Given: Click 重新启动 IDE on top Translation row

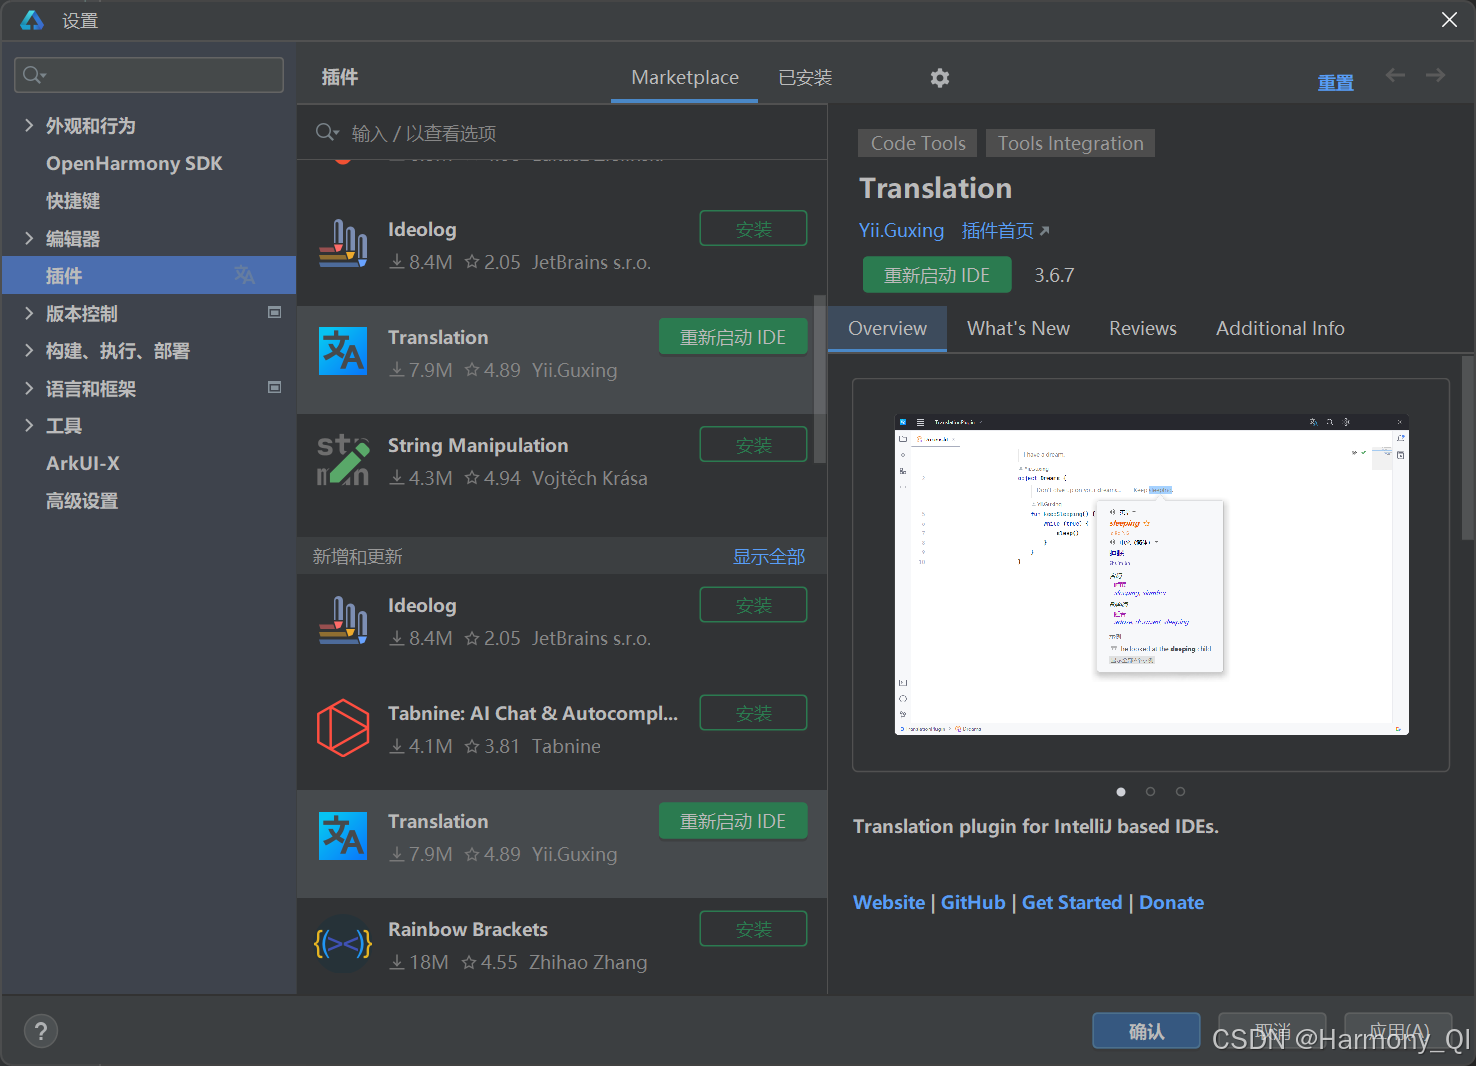Looking at the screenshot, I should [x=733, y=337].
